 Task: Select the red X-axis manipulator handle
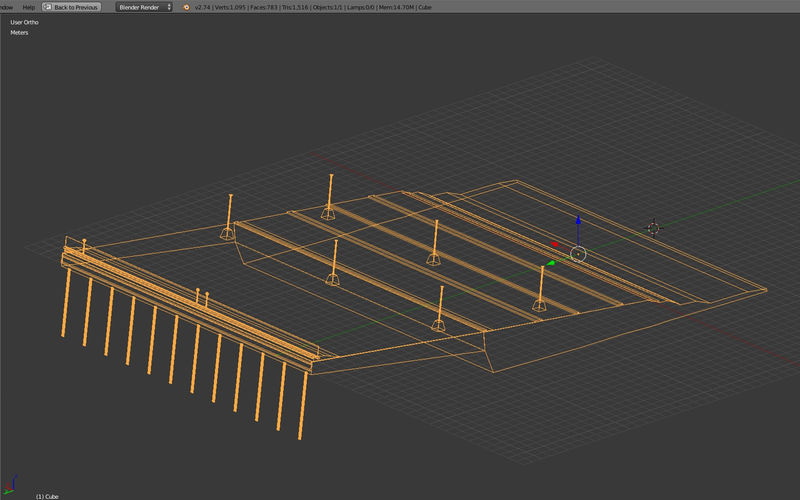click(x=556, y=243)
